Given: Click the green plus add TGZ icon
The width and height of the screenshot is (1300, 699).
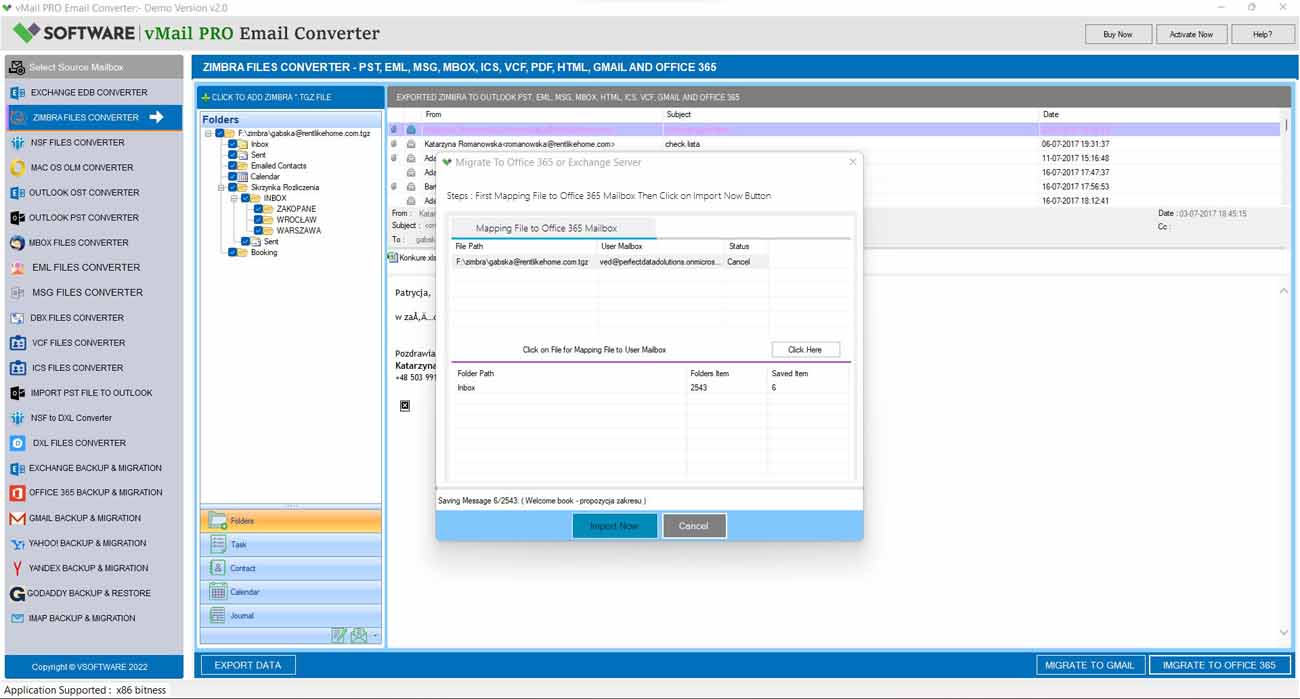Looking at the screenshot, I should (206, 97).
